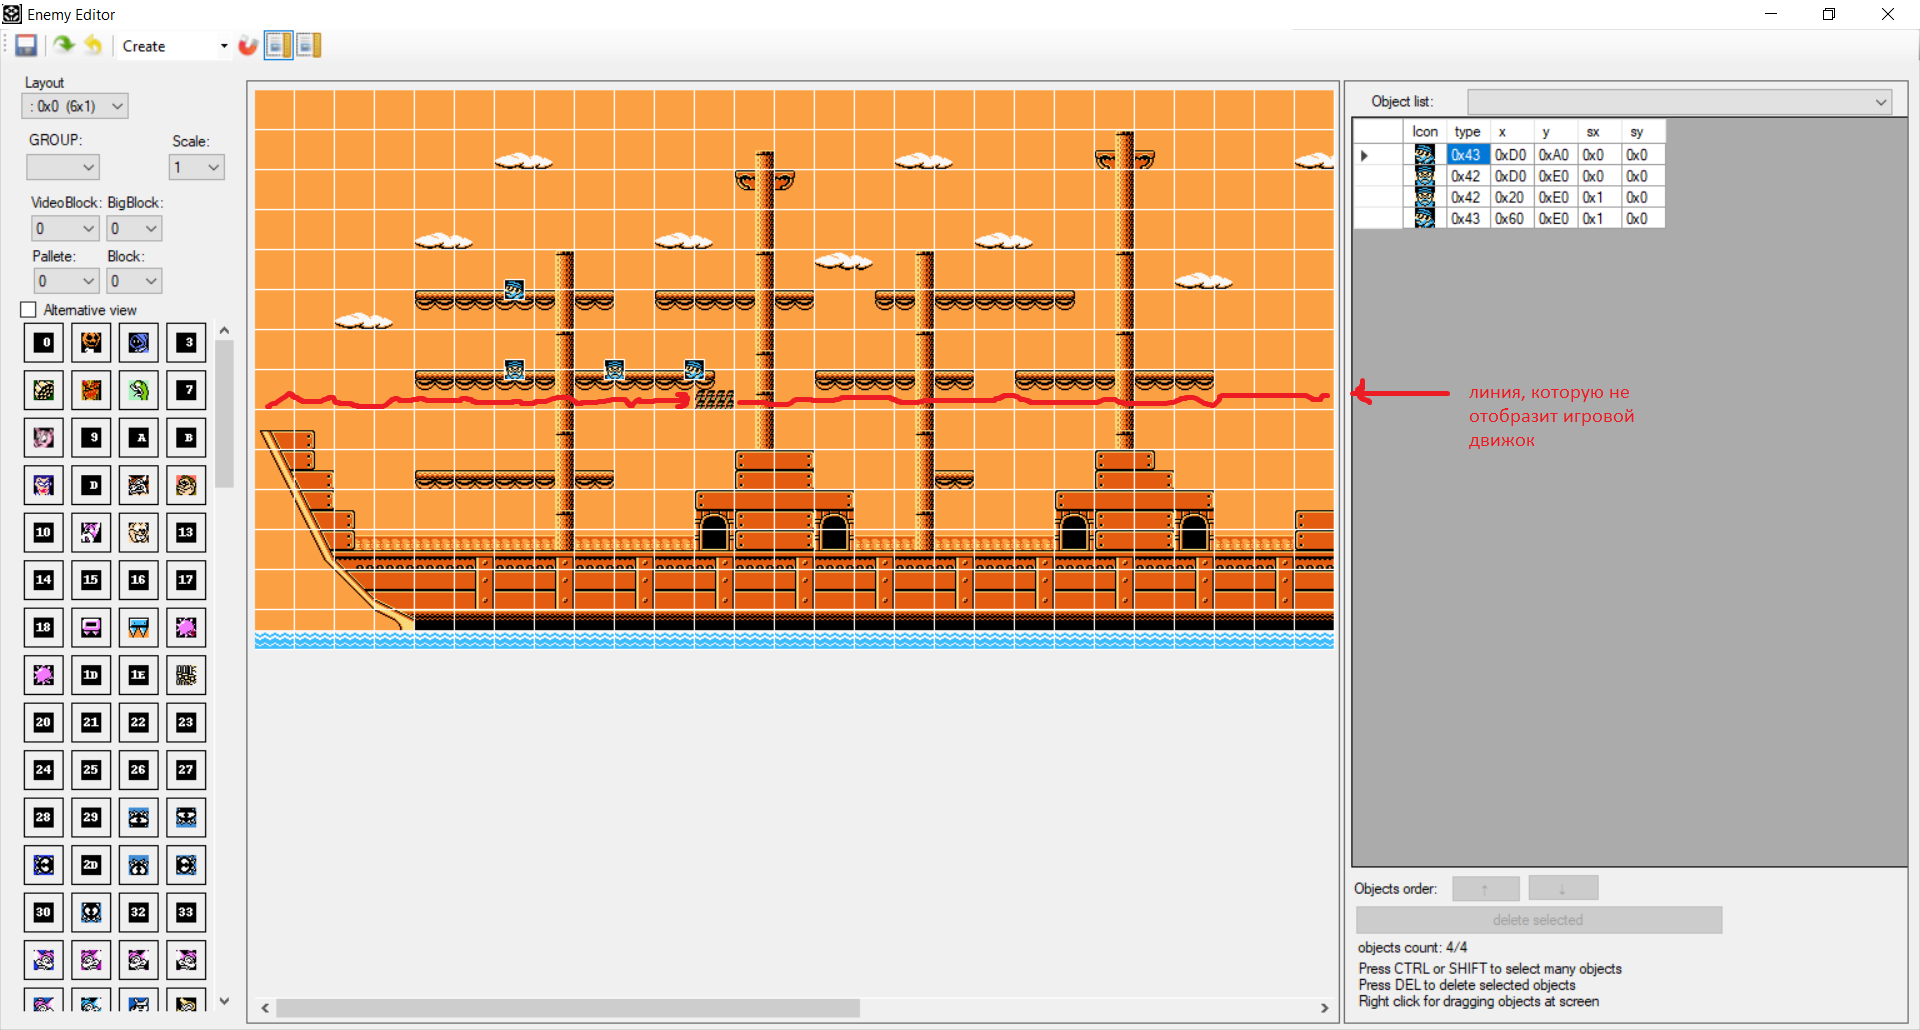Select enemy type 9 in palette
1920x1030 pixels.
(x=91, y=438)
